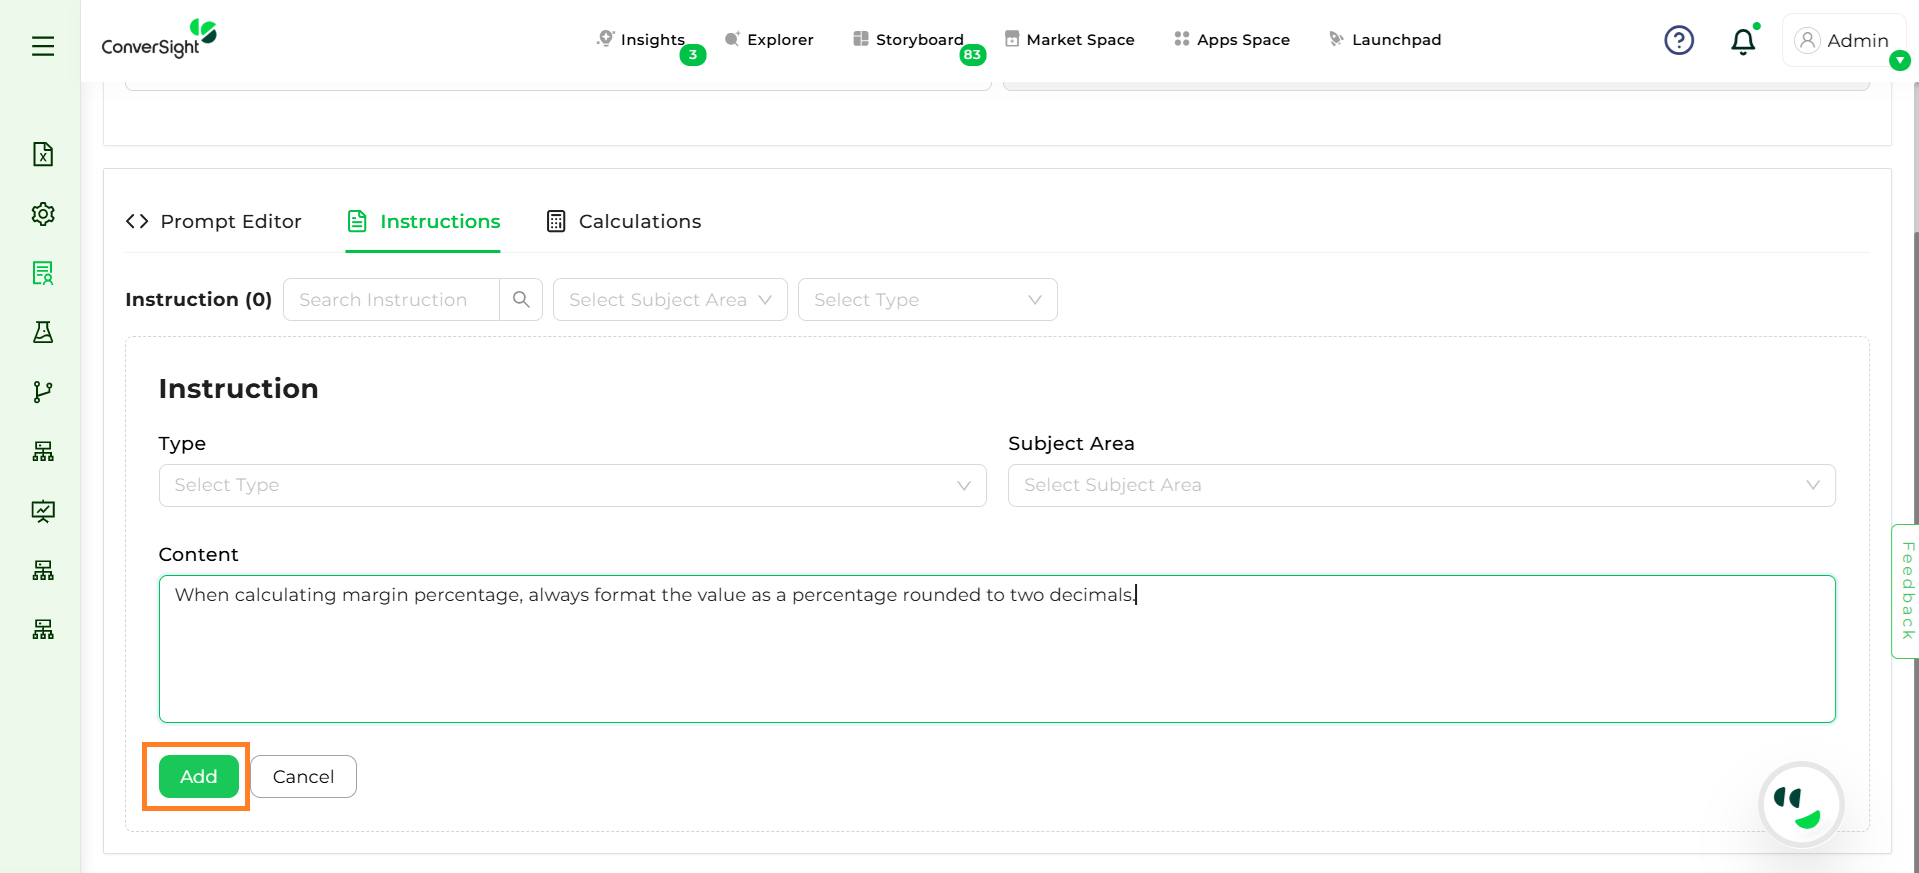Open the hamburger menu
Image resolution: width=1919 pixels, height=873 pixels.
point(43,46)
